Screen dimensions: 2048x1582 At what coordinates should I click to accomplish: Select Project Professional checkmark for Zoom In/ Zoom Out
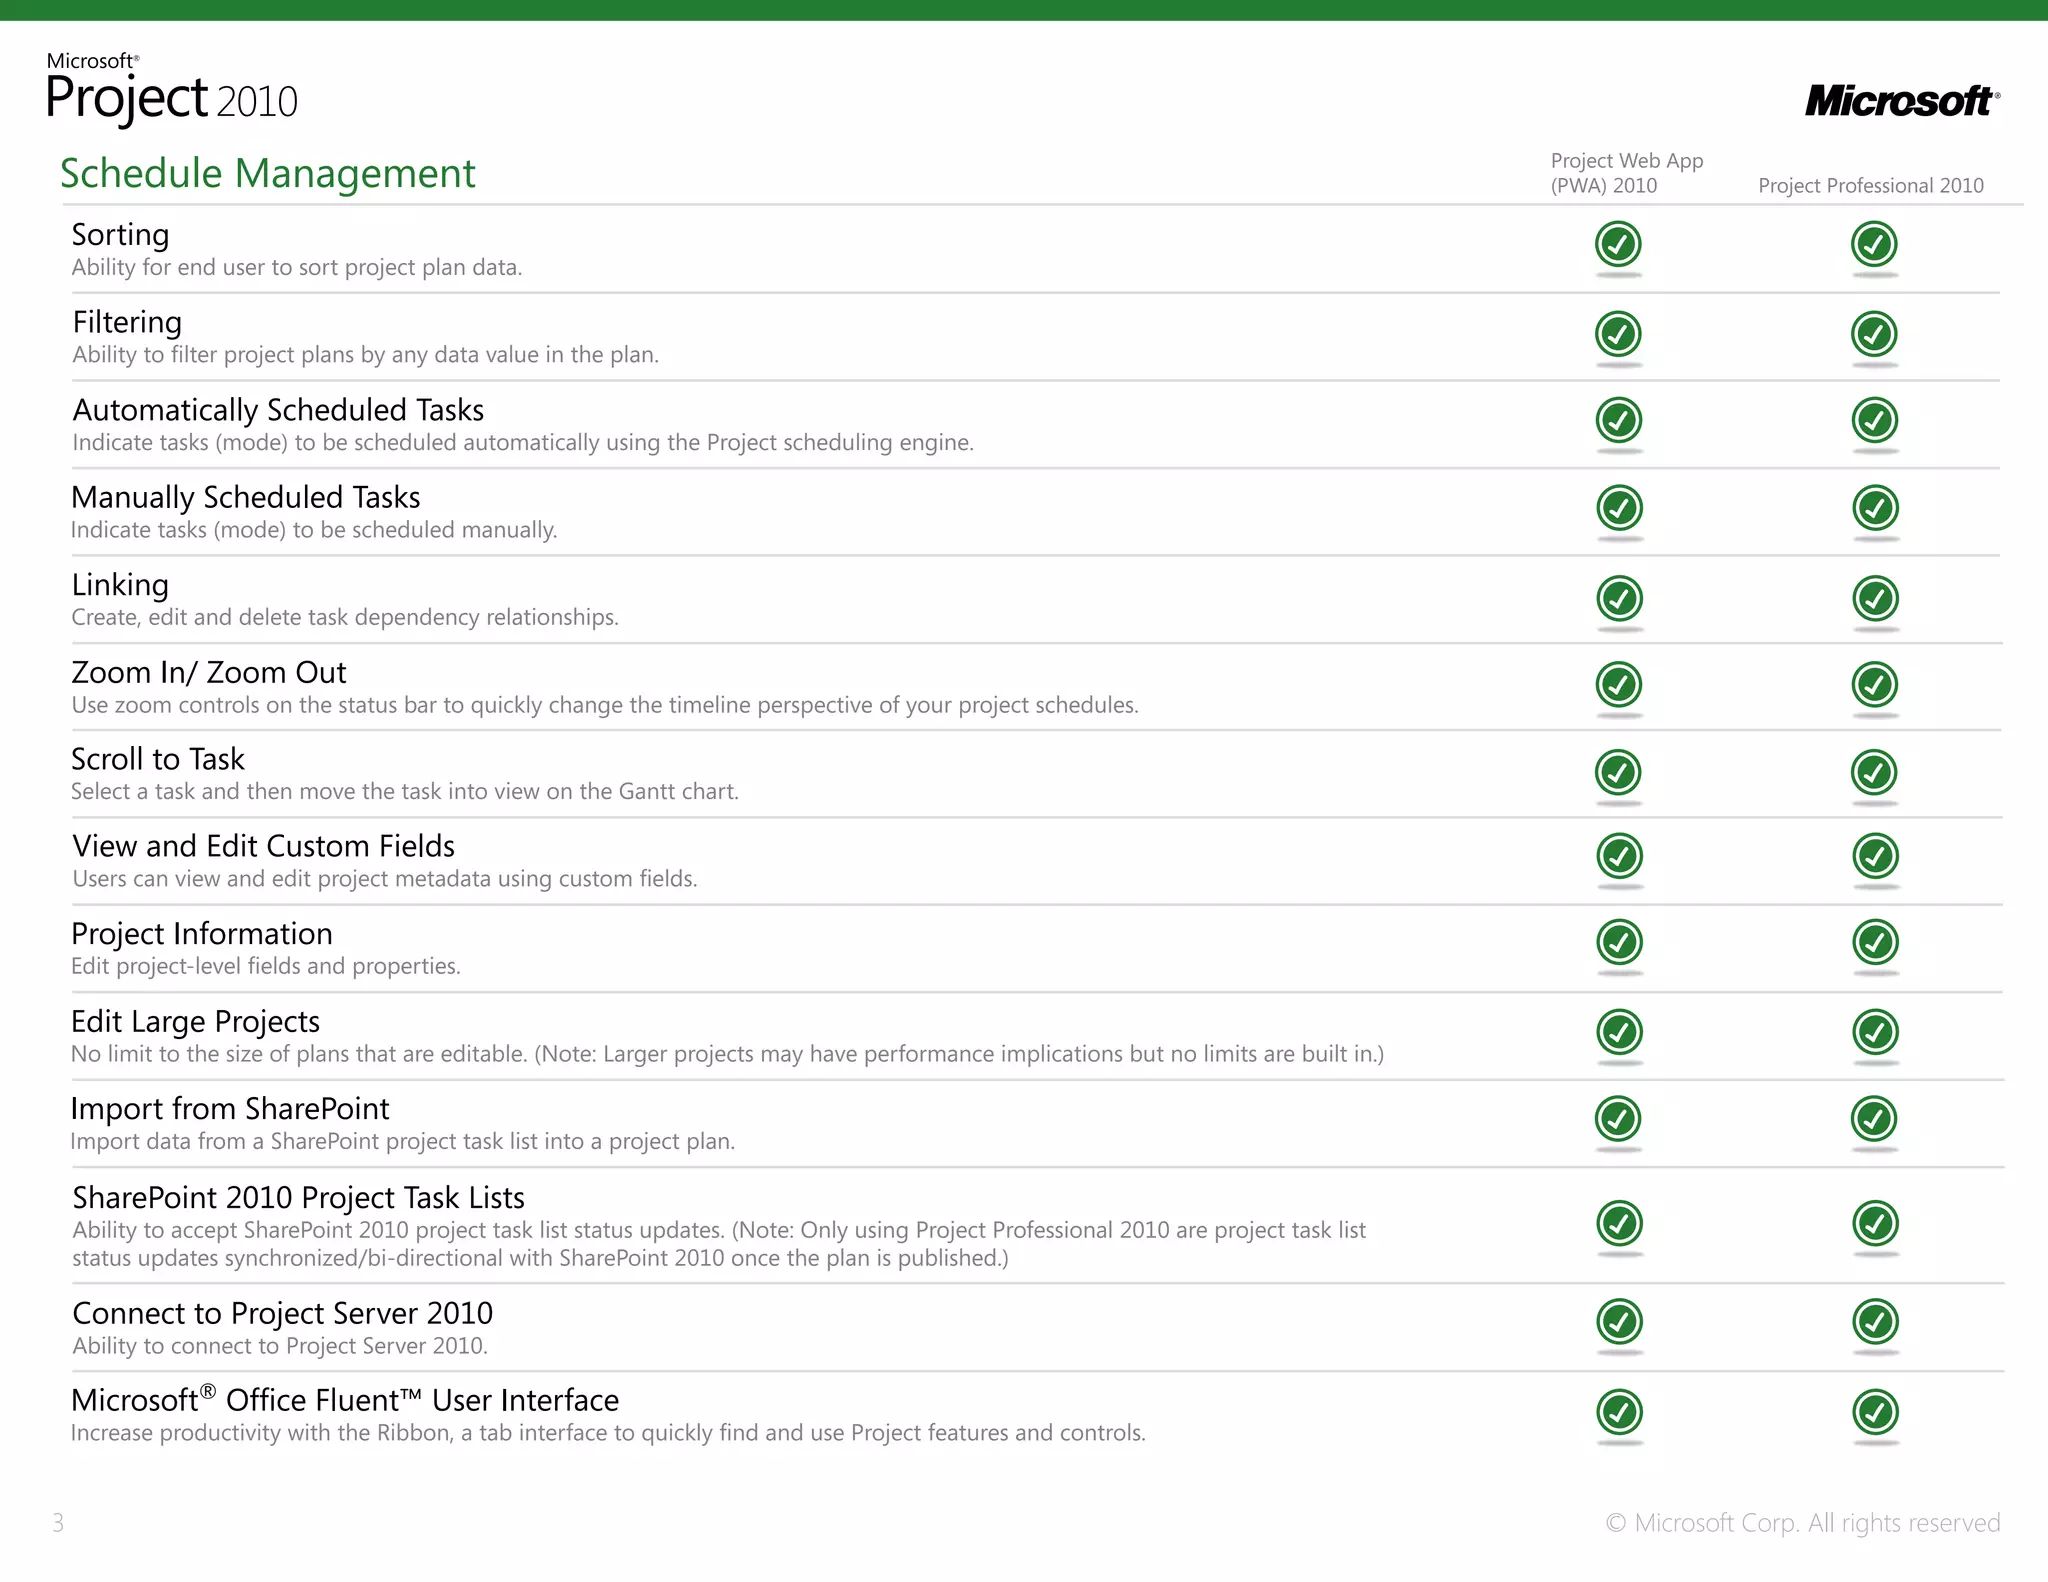point(1876,685)
